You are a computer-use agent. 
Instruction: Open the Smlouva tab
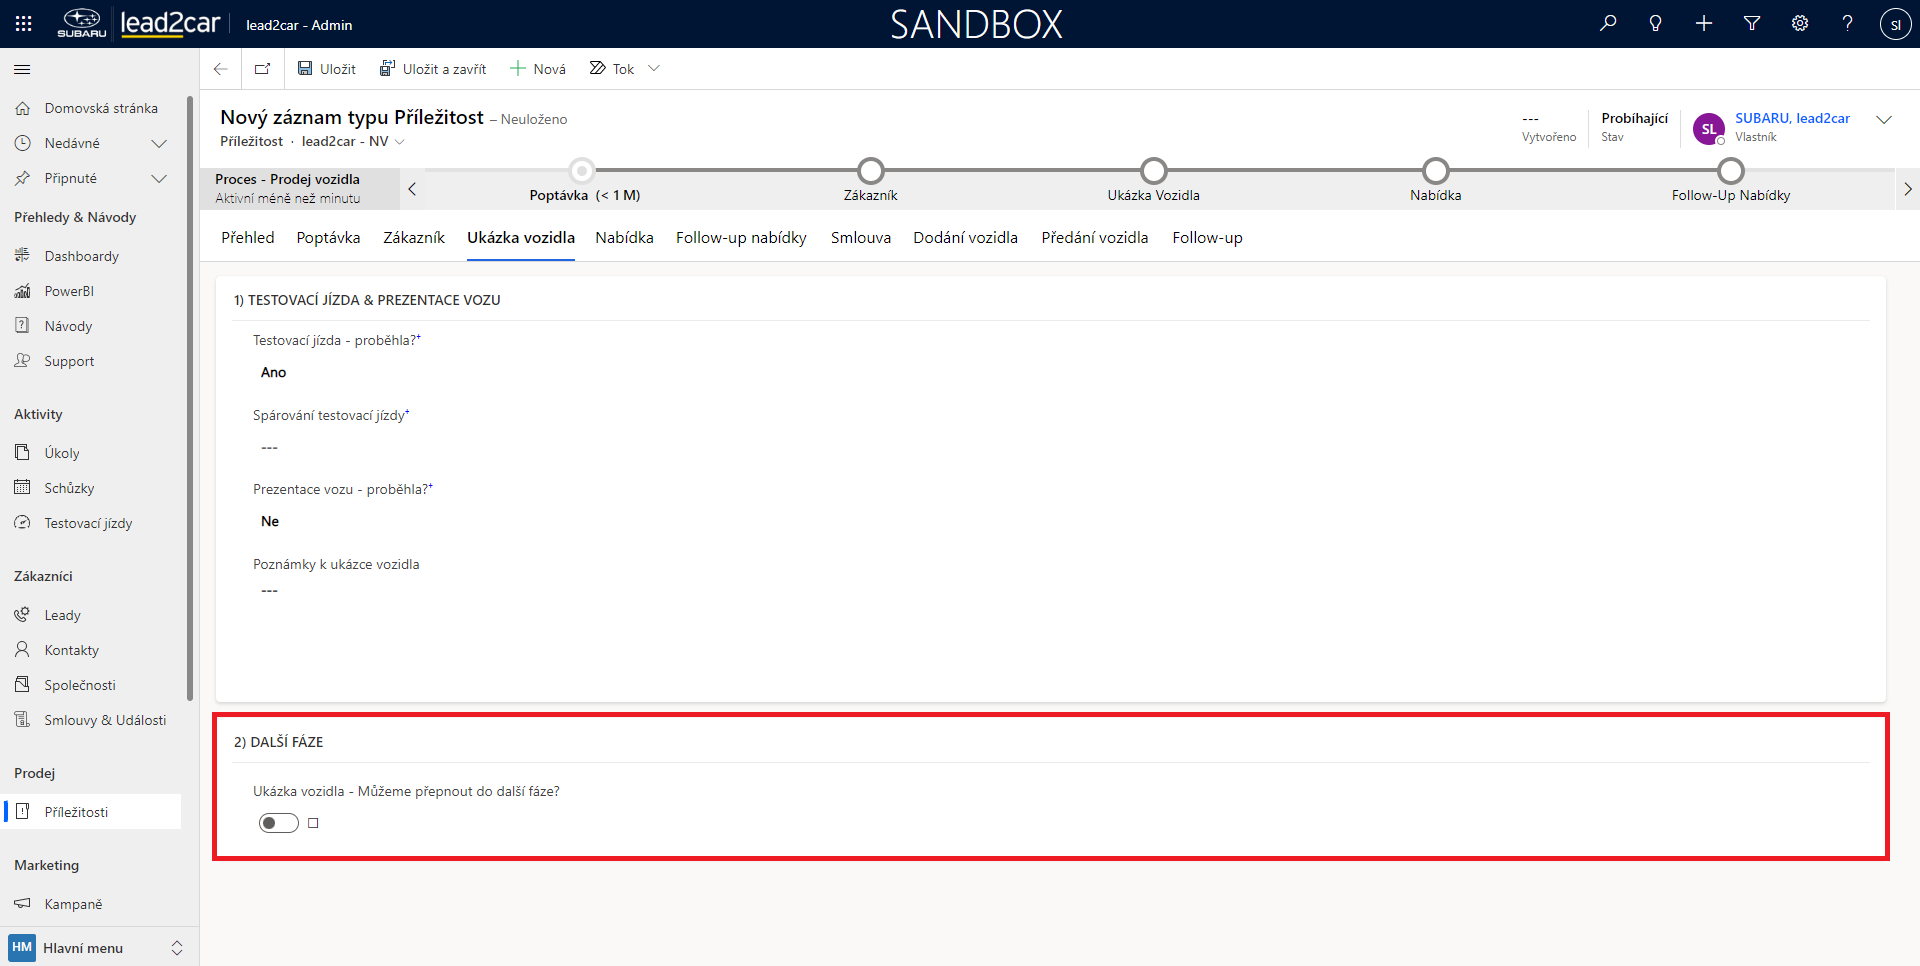(860, 238)
